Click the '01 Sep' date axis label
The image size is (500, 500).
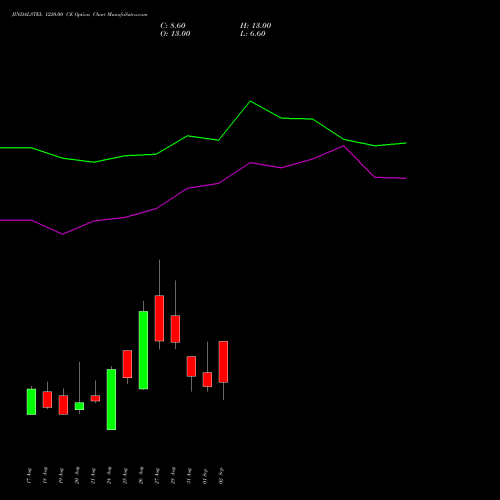click(205, 476)
